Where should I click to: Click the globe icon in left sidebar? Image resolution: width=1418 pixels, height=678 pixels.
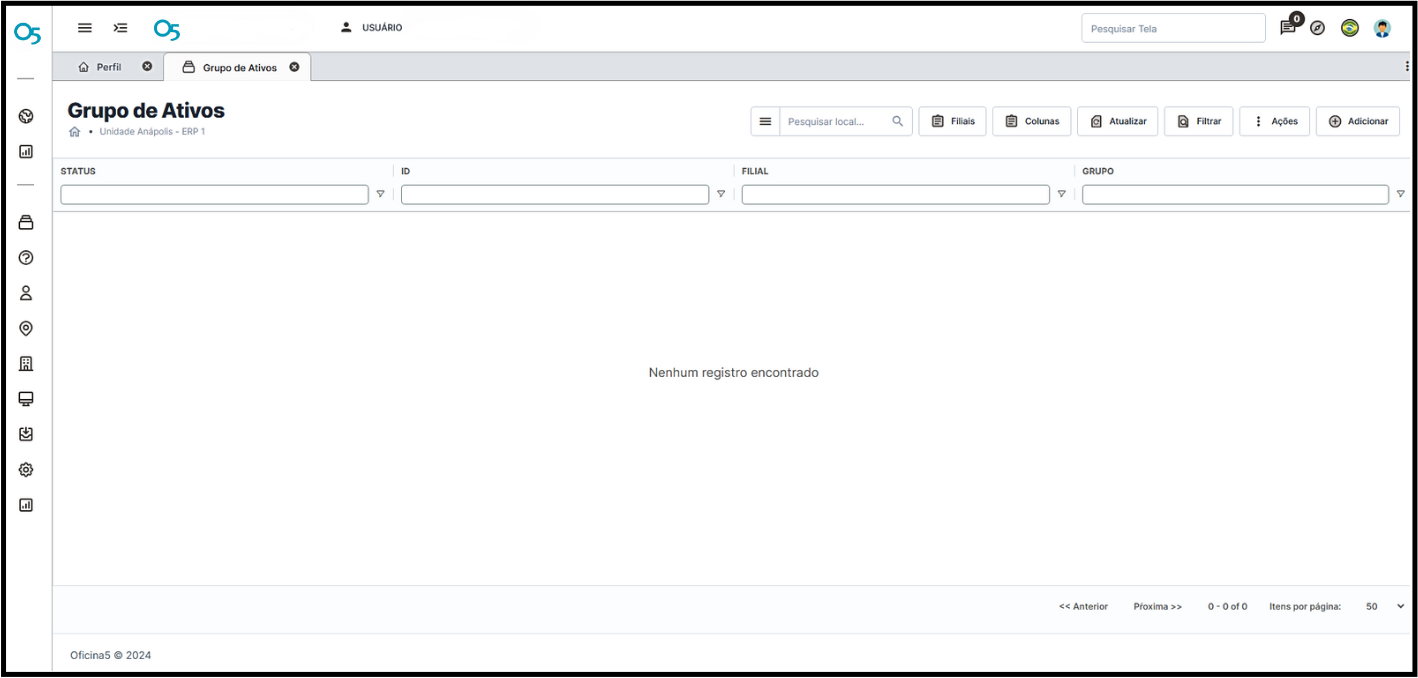pyautogui.click(x=26, y=116)
